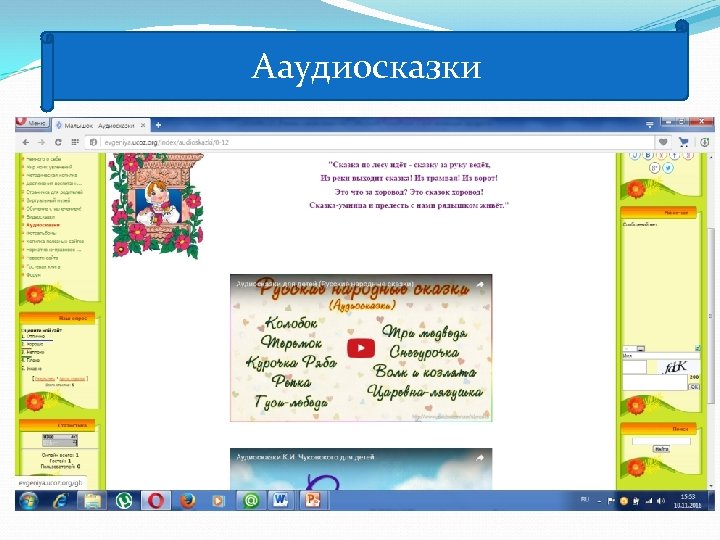Click the Action Center flag in tray

point(611,501)
